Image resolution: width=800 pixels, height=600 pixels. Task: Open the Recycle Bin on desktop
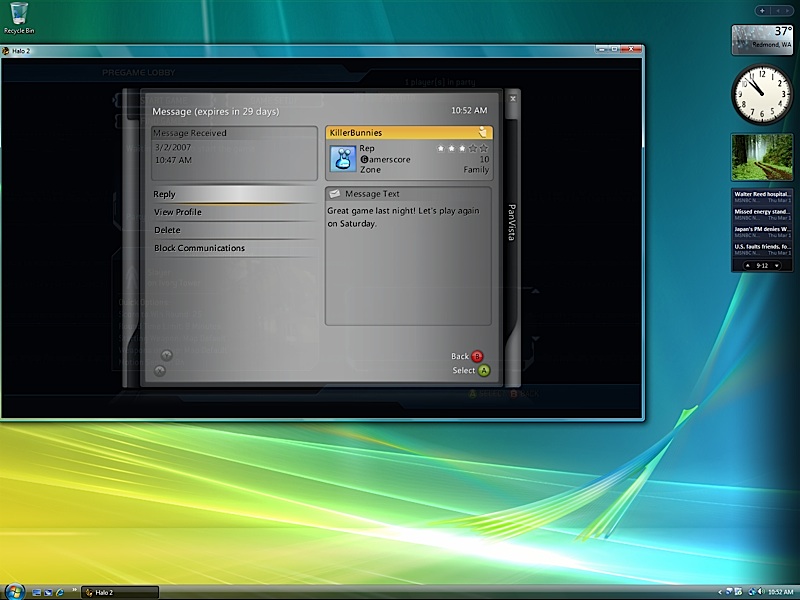pos(19,15)
